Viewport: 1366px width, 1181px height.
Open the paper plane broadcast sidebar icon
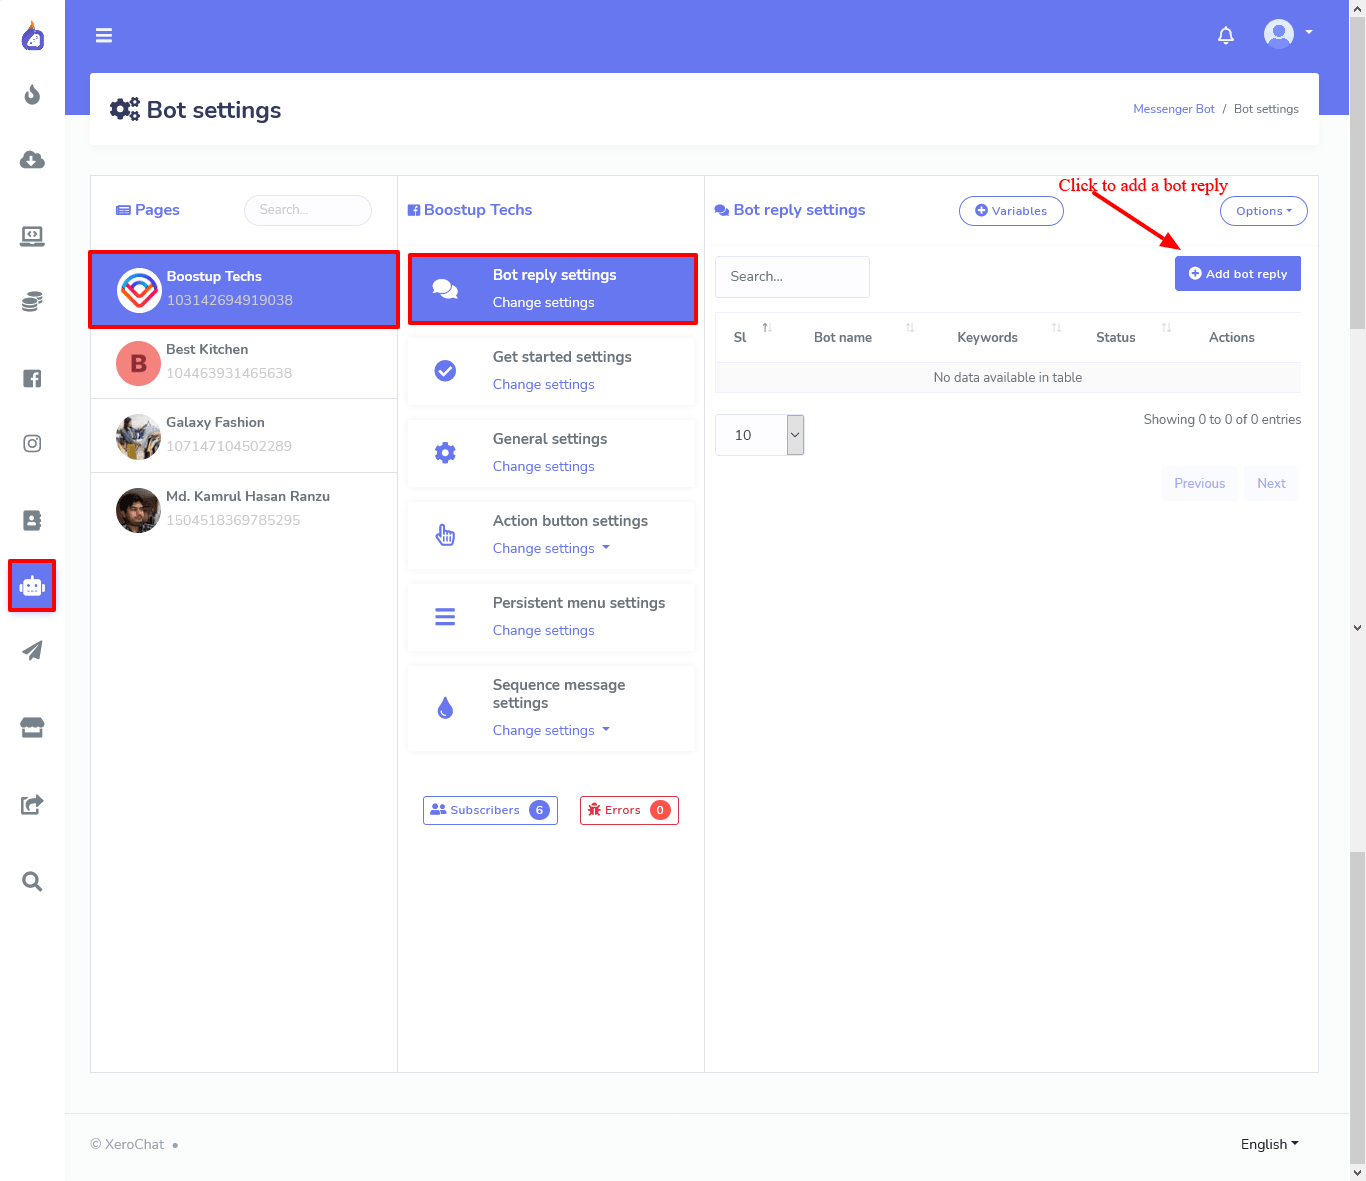click(x=32, y=650)
